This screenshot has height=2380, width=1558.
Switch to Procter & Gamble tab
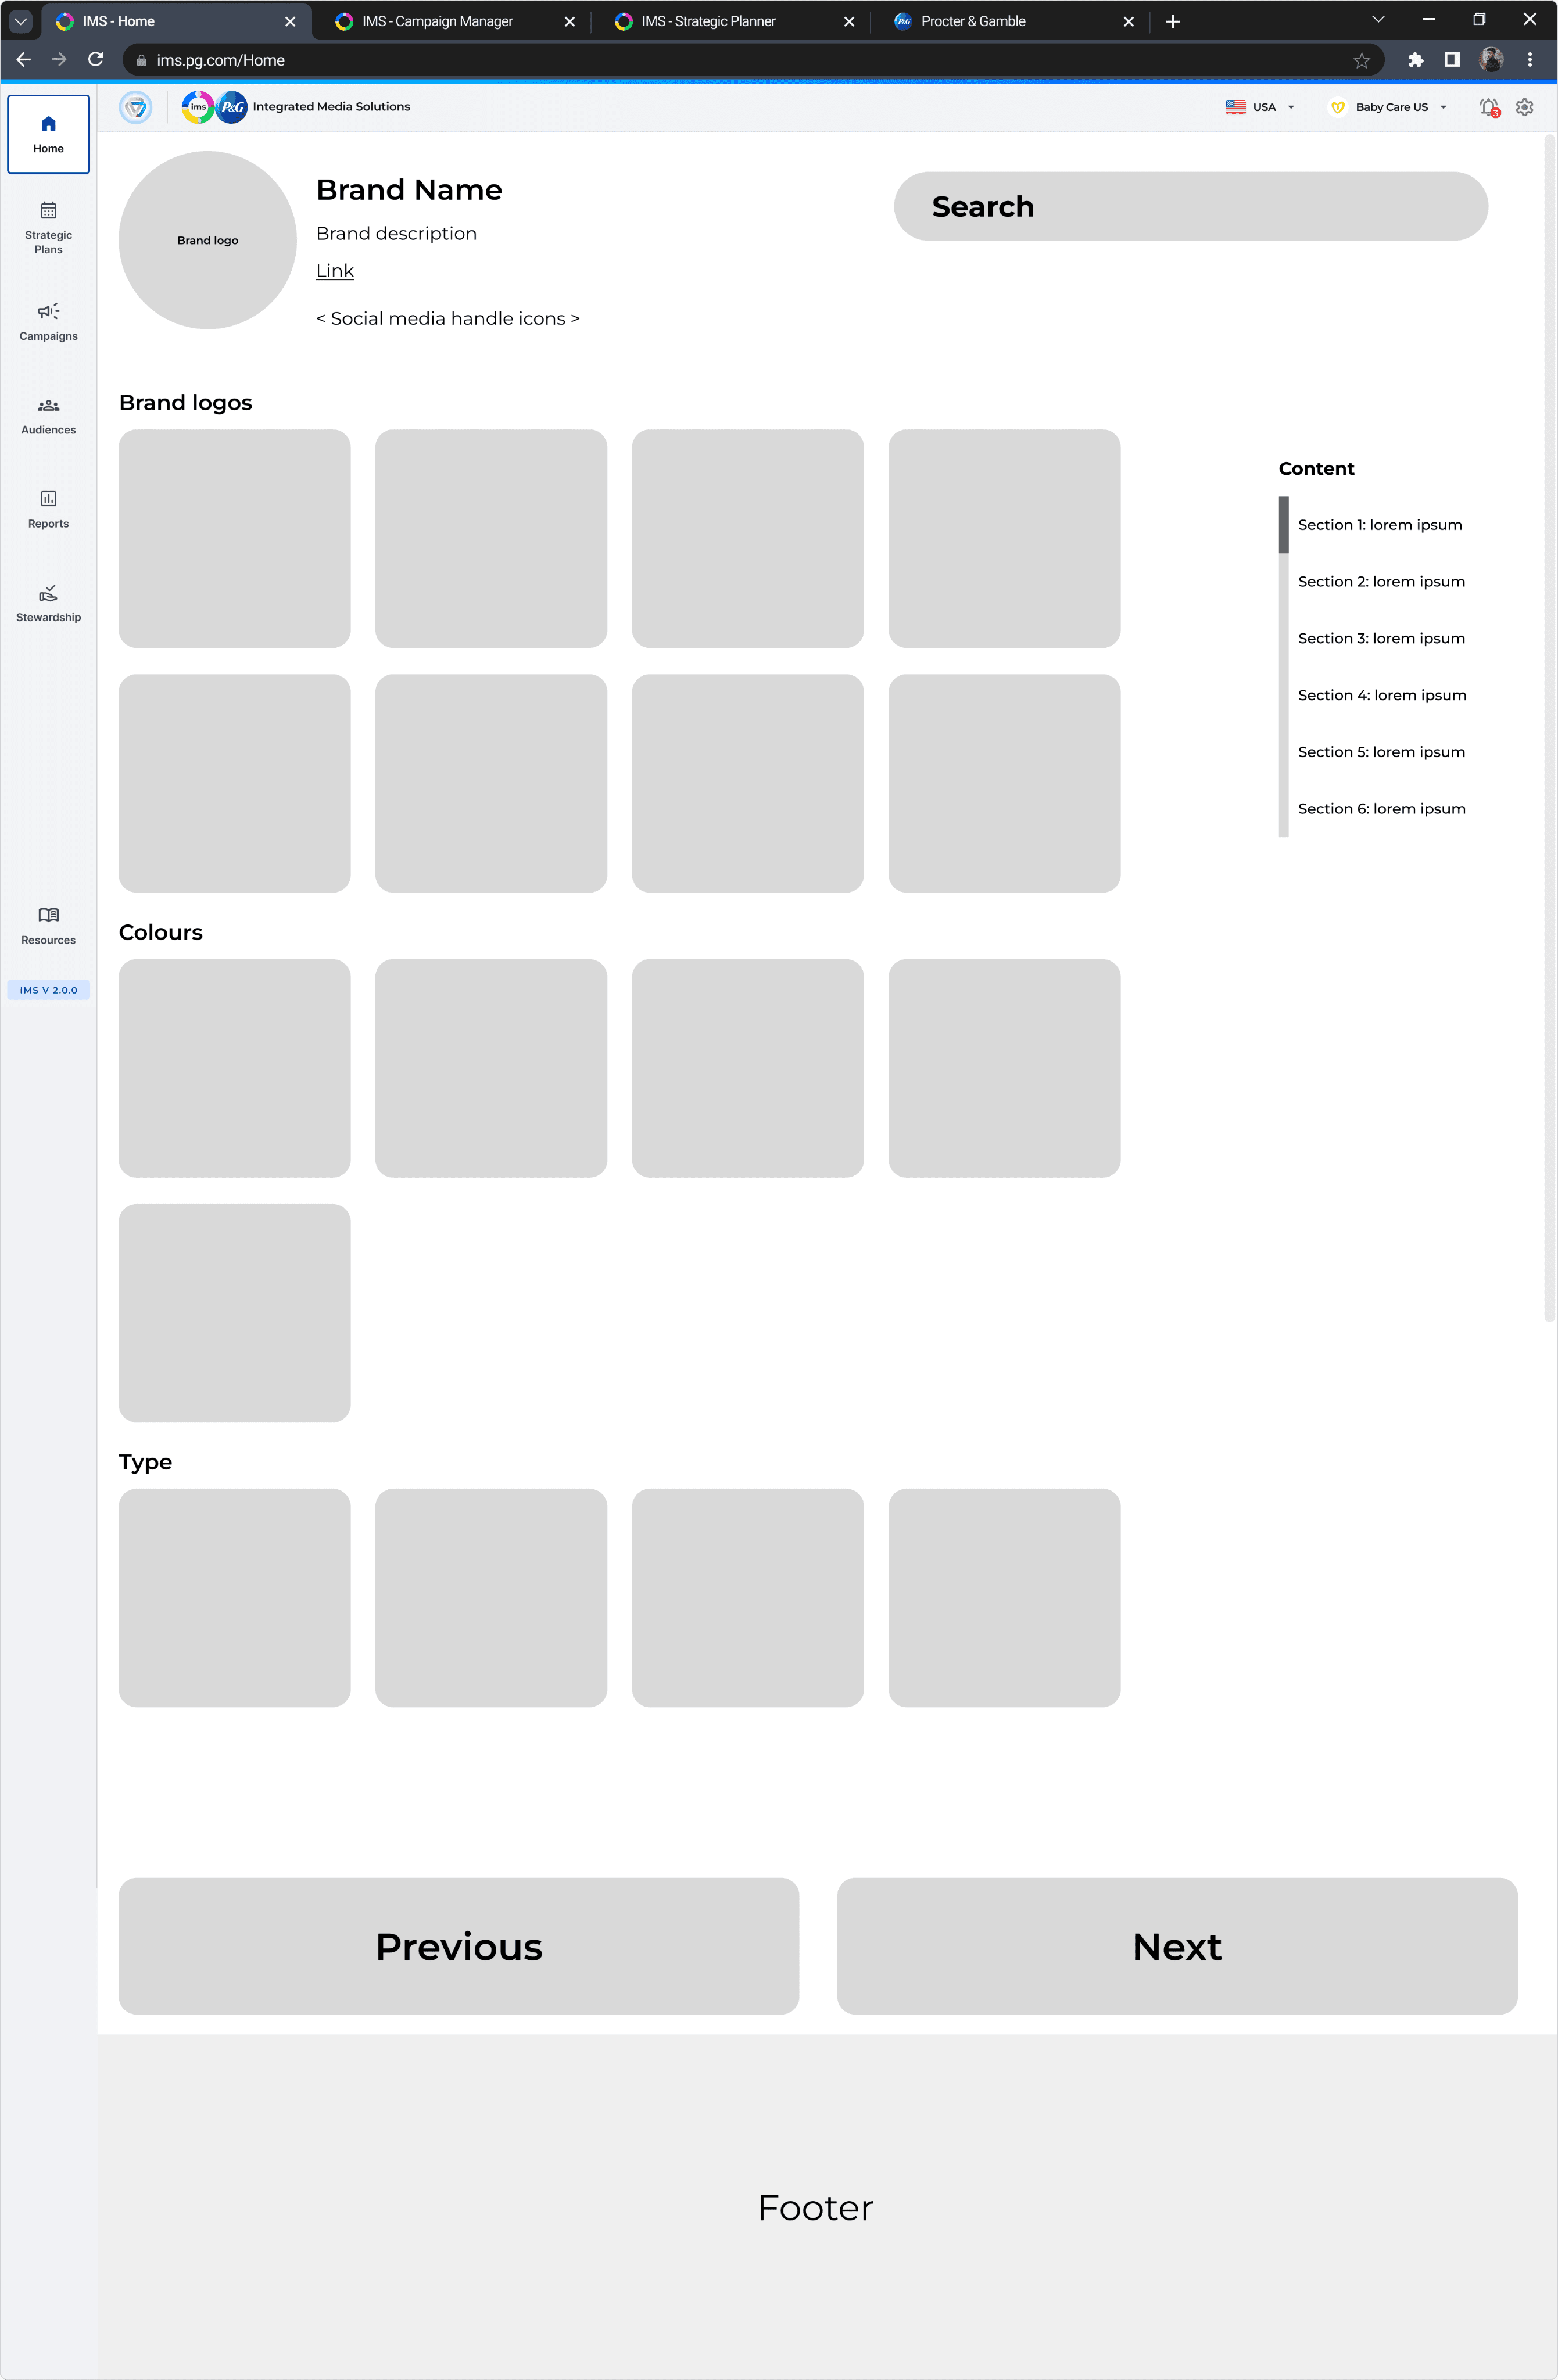[x=972, y=21]
